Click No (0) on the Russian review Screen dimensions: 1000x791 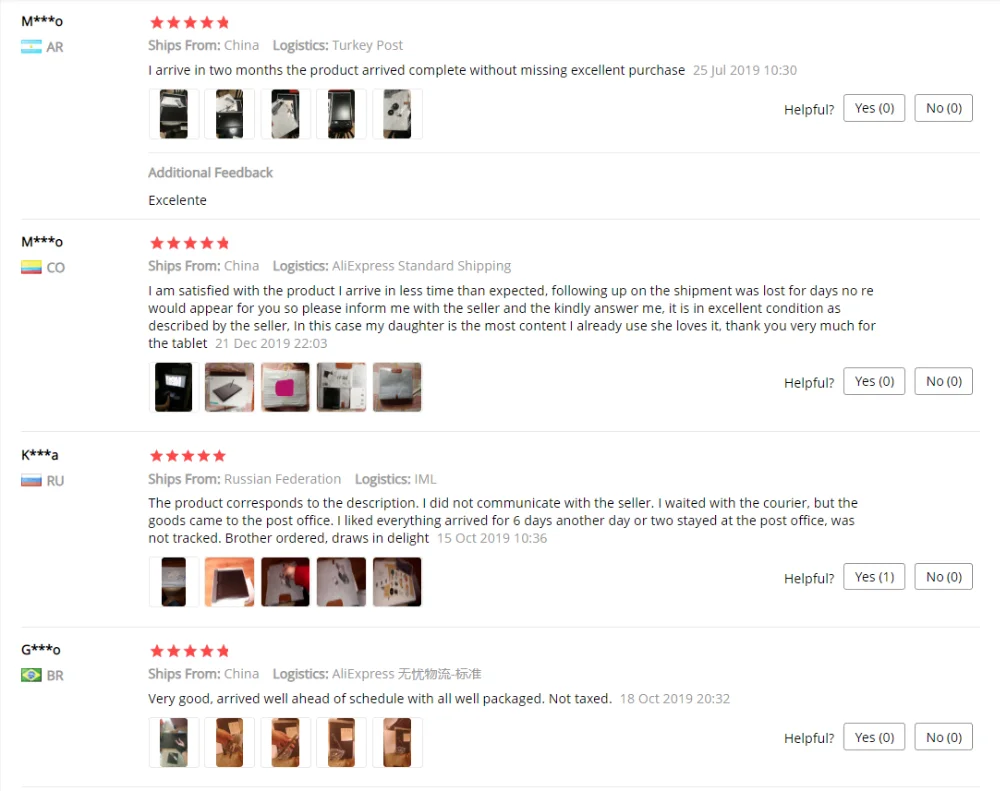(943, 577)
